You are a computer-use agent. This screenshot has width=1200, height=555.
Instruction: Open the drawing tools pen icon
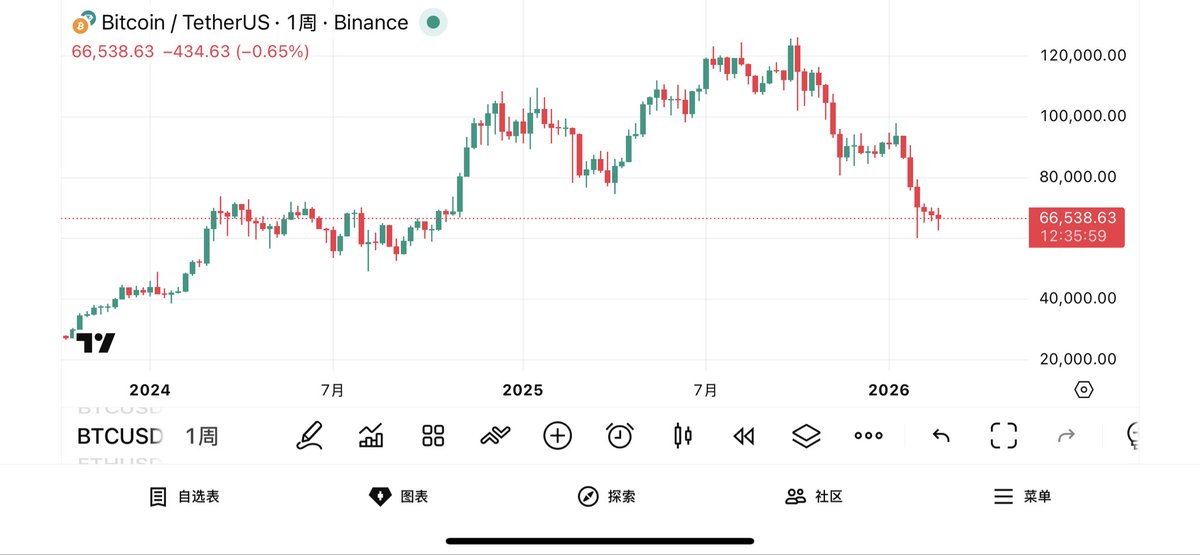coord(310,435)
